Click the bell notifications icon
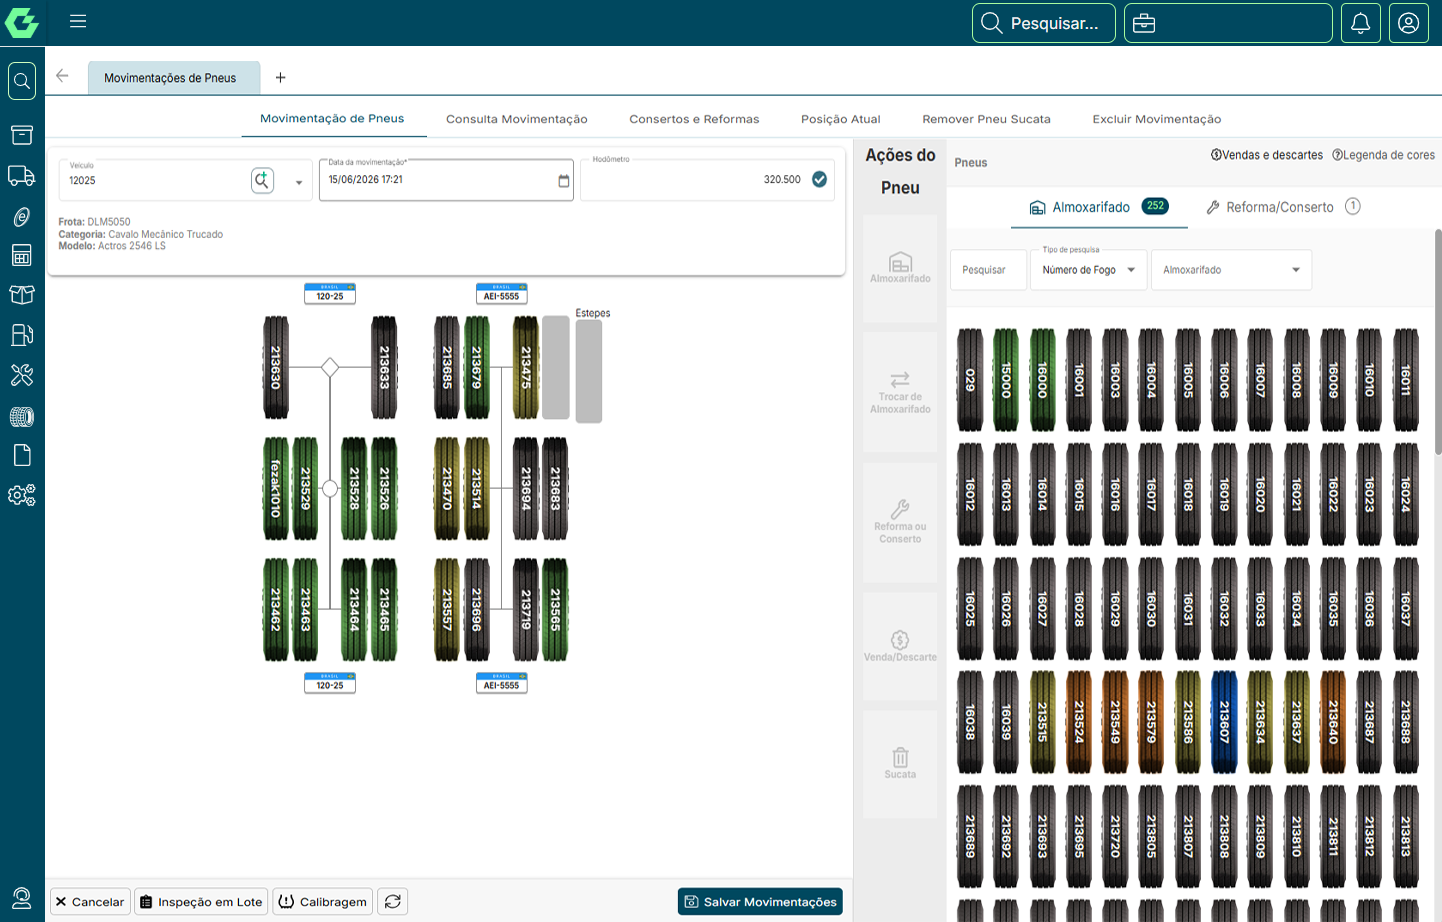This screenshot has height=922, width=1442. coord(1360,23)
